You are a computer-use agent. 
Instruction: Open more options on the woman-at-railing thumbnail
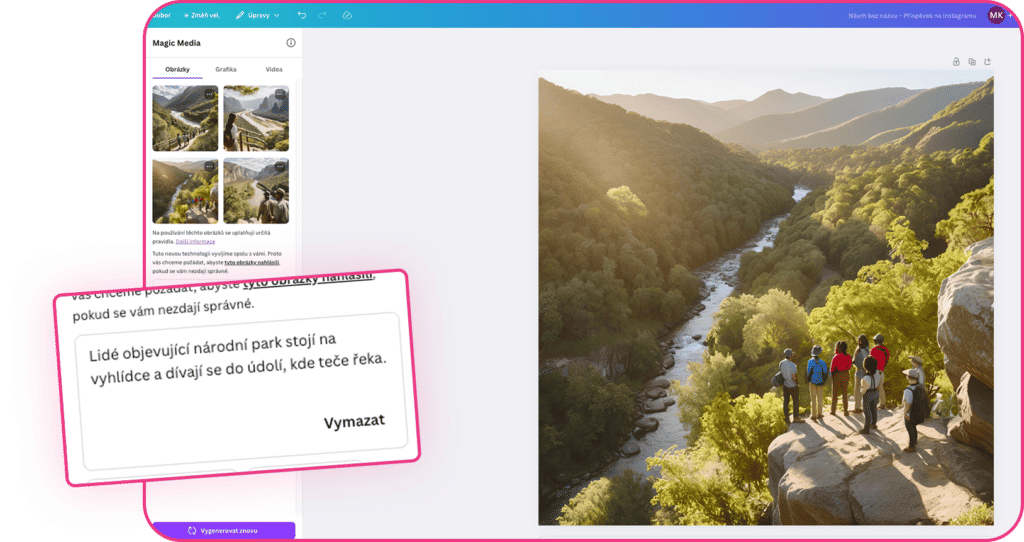tap(280, 94)
